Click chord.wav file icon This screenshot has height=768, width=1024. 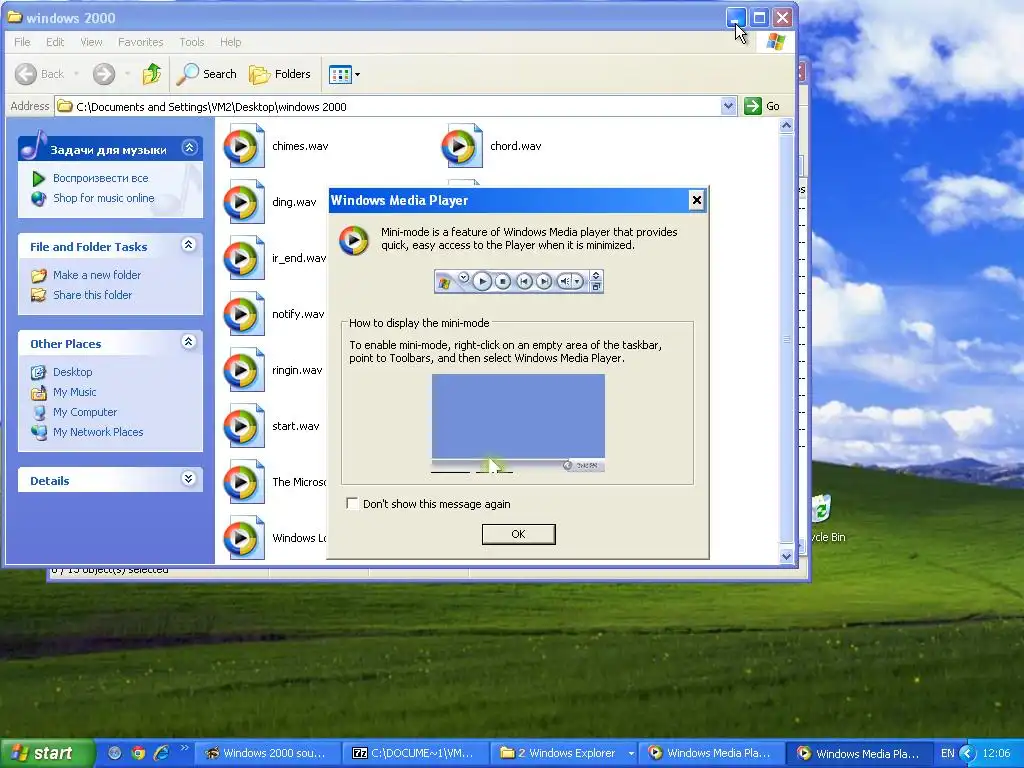(462, 146)
